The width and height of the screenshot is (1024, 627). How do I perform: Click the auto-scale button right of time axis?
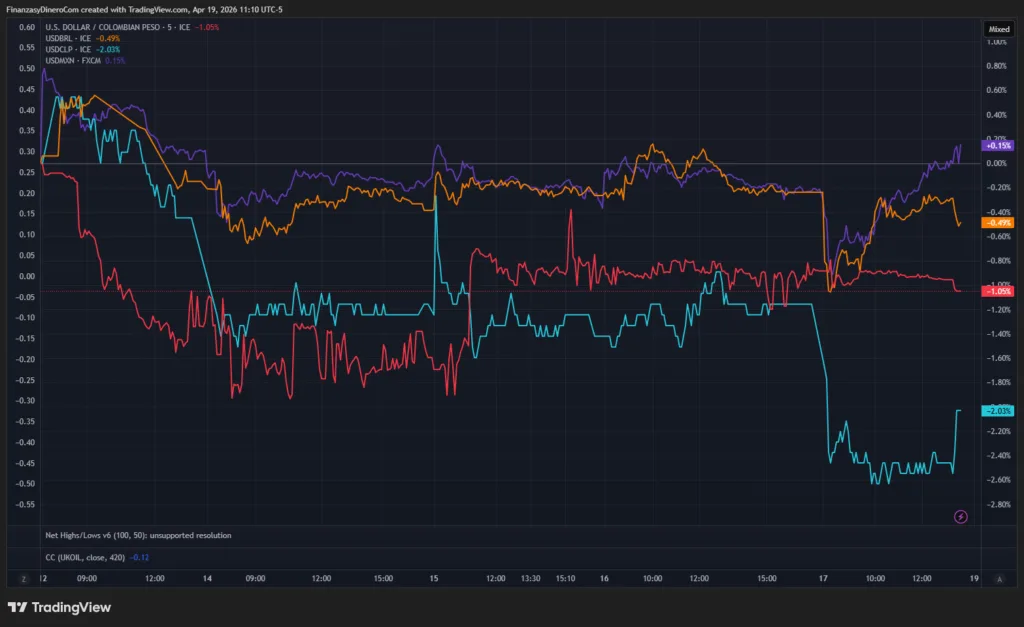(999, 578)
